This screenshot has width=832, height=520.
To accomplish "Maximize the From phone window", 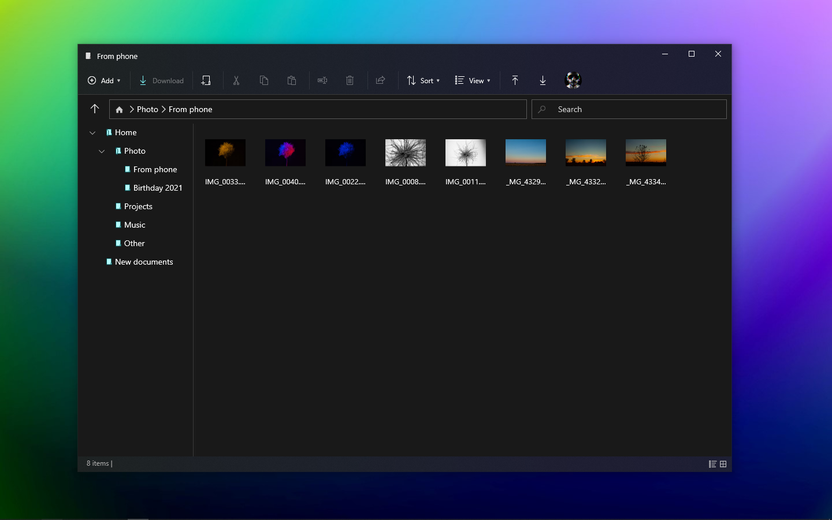I will (691, 54).
